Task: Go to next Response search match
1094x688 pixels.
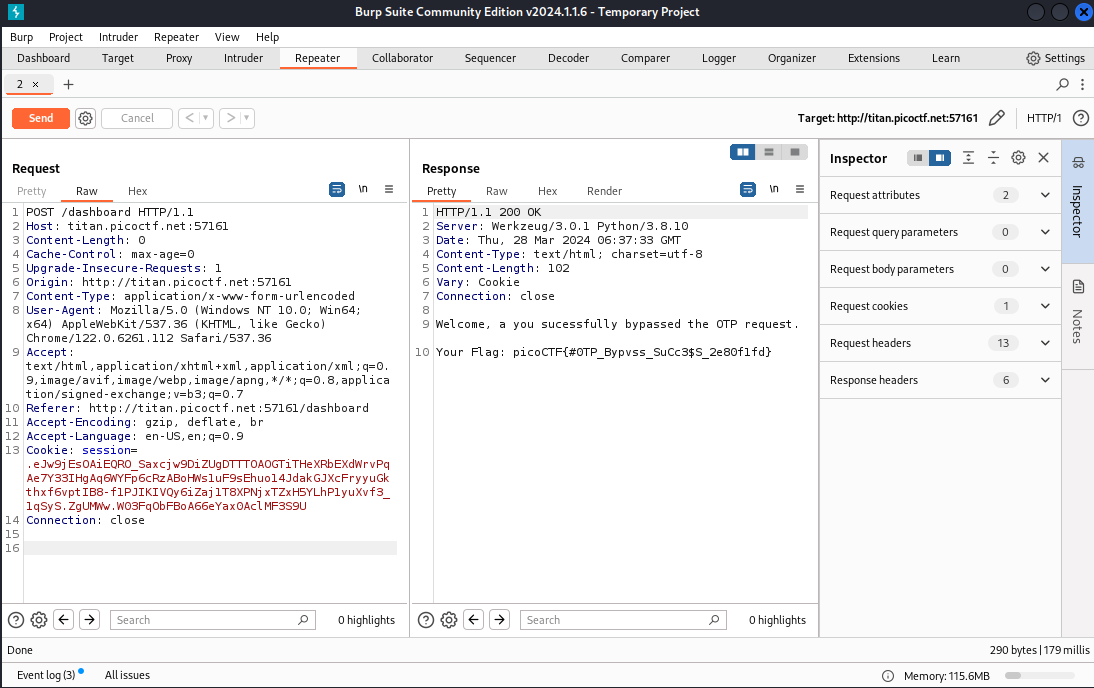Action: click(500, 620)
